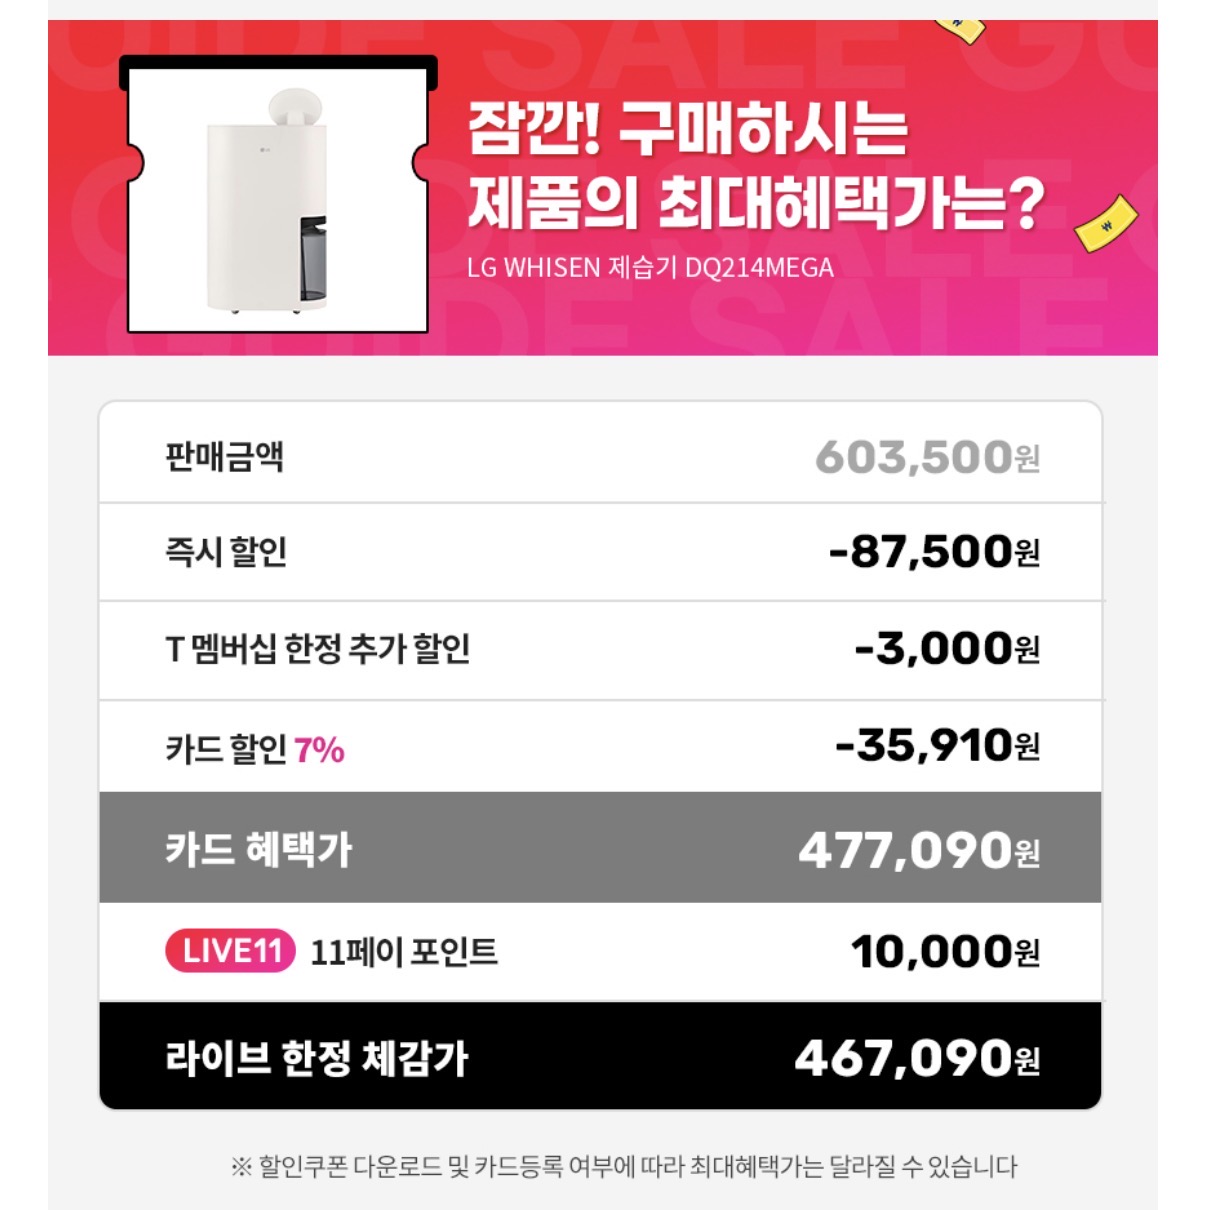Select the black 라이브 한정 체감가 row label

point(316,1058)
